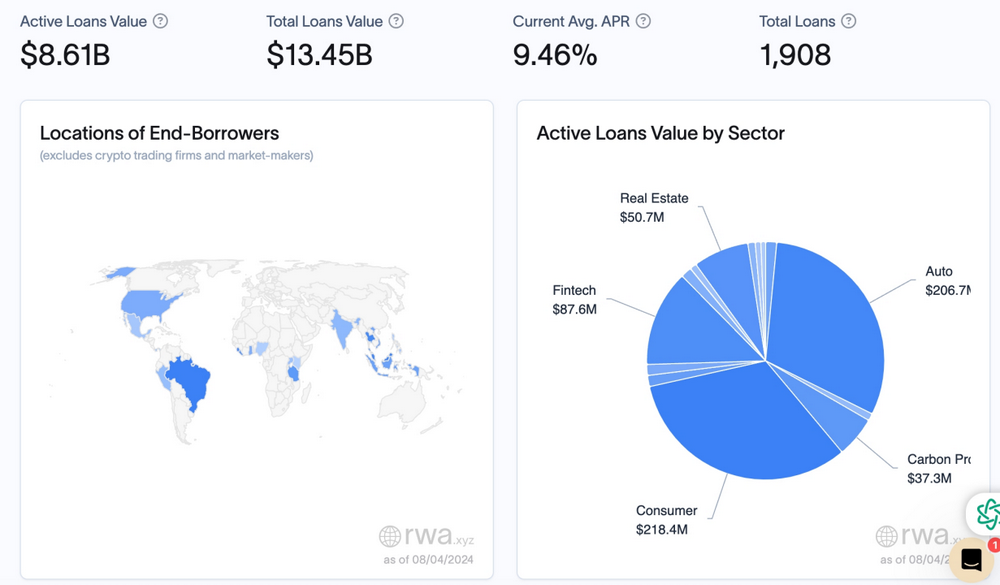
Task: Click the Fintech $87.6M label
Action: (x=576, y=299)
